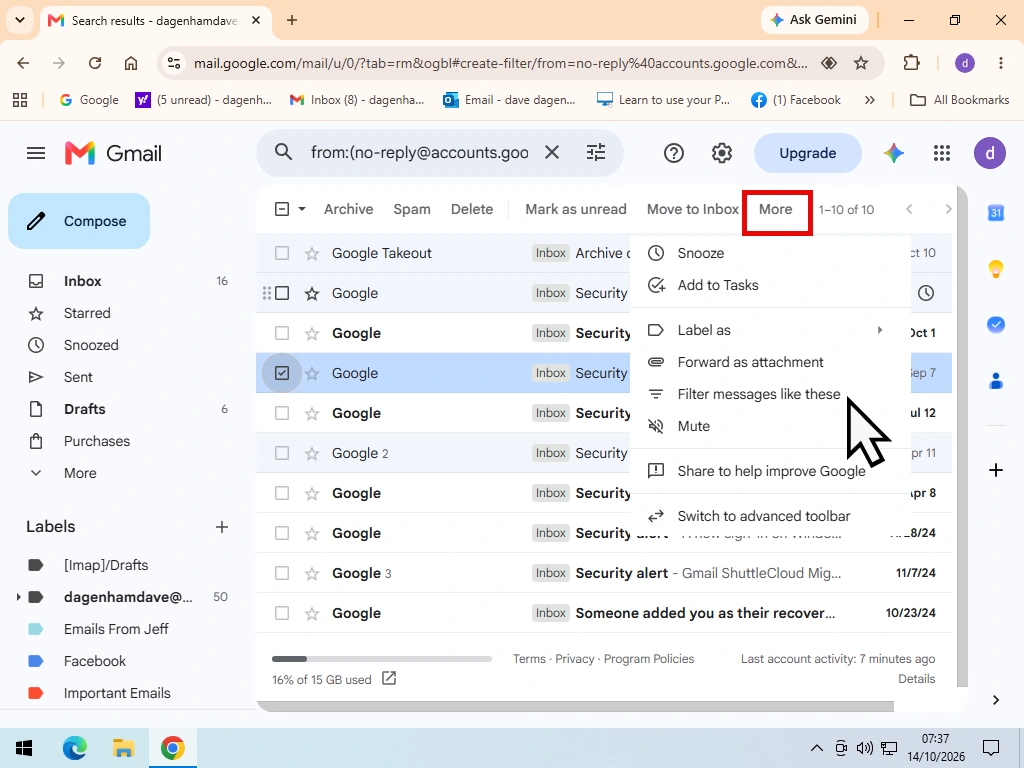Open Gmail Support help icon

[x=673, y=153]
